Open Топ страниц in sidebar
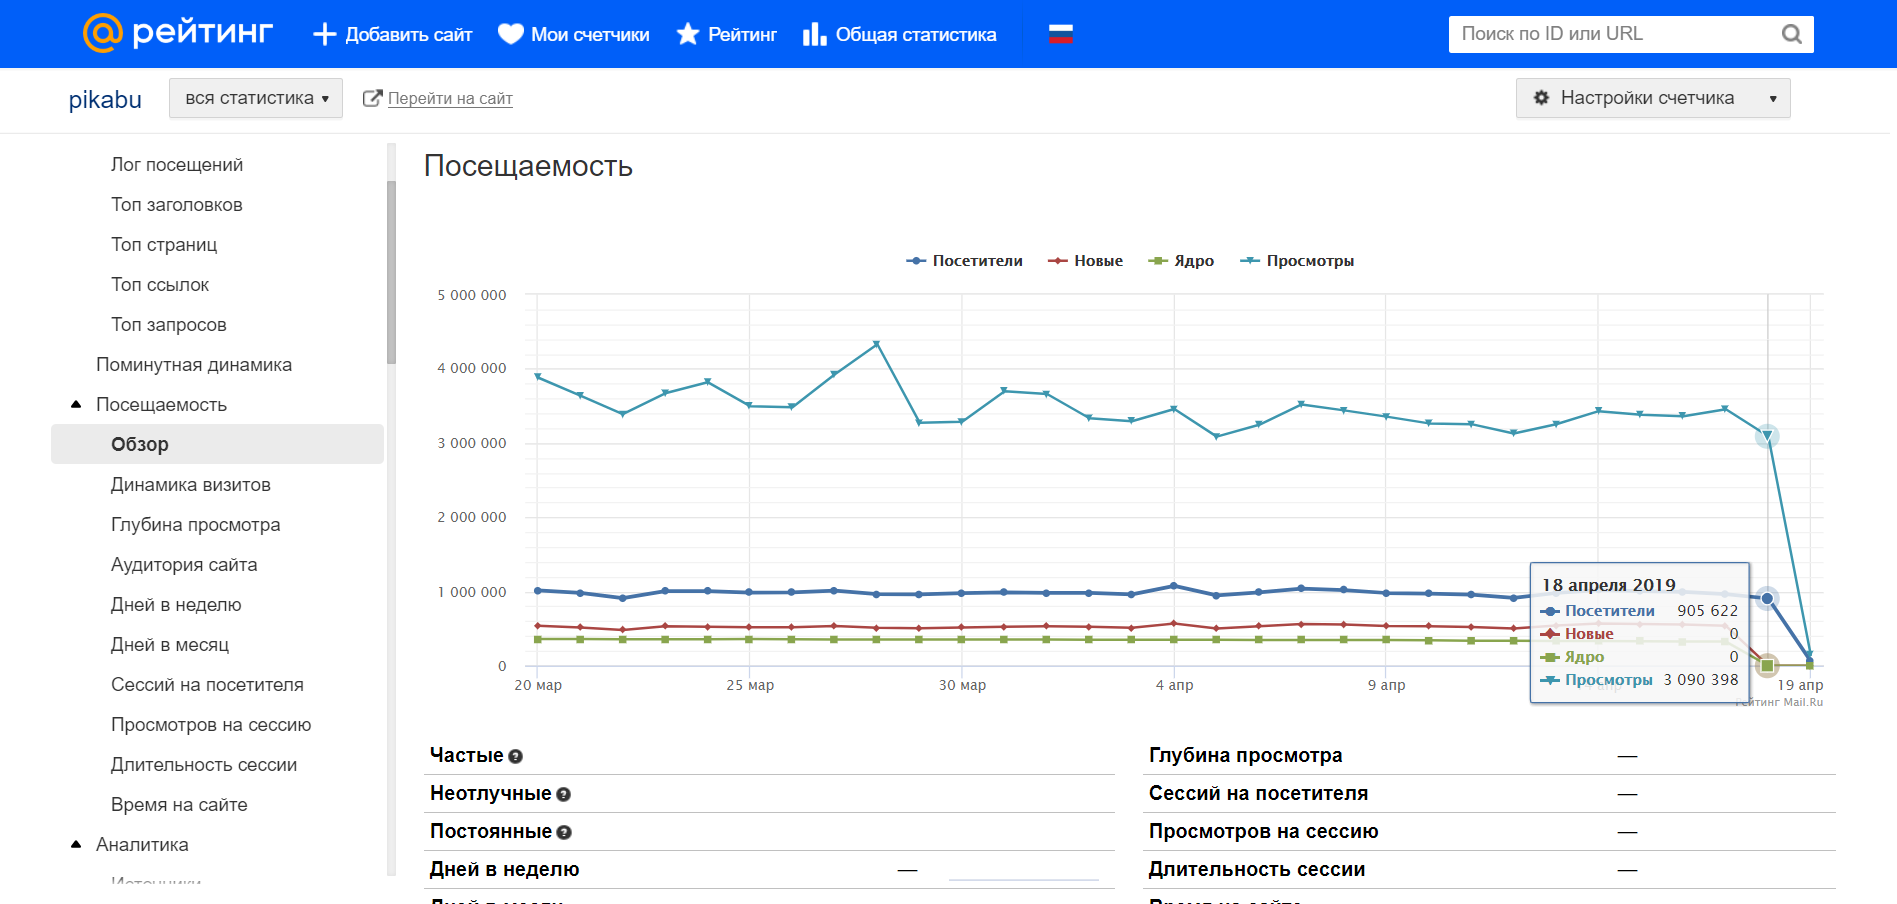Viewport: 1897px width, 904px height. 164,245
